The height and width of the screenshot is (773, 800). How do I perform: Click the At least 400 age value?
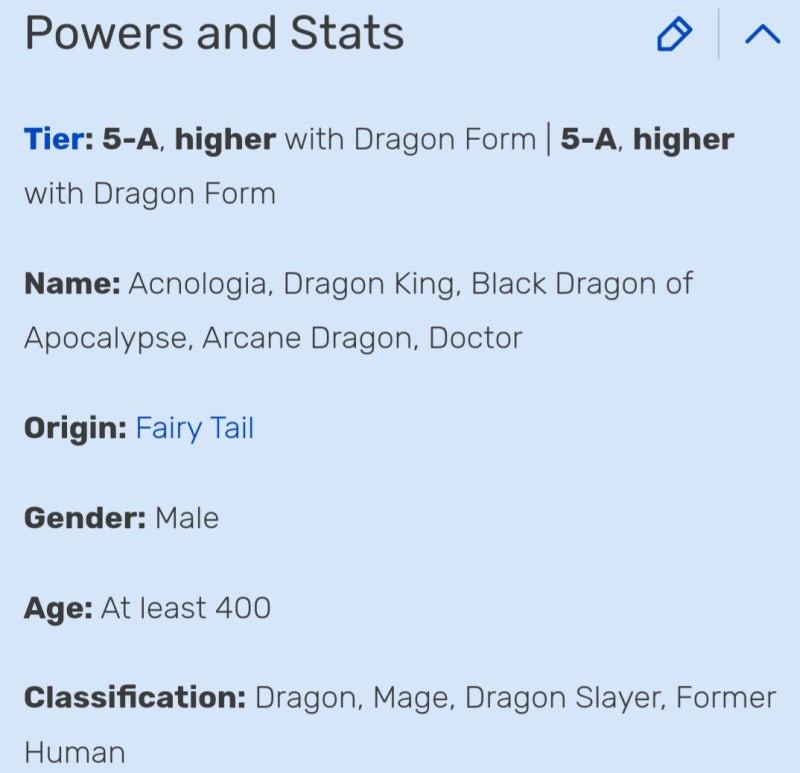(x=186, y=607)
